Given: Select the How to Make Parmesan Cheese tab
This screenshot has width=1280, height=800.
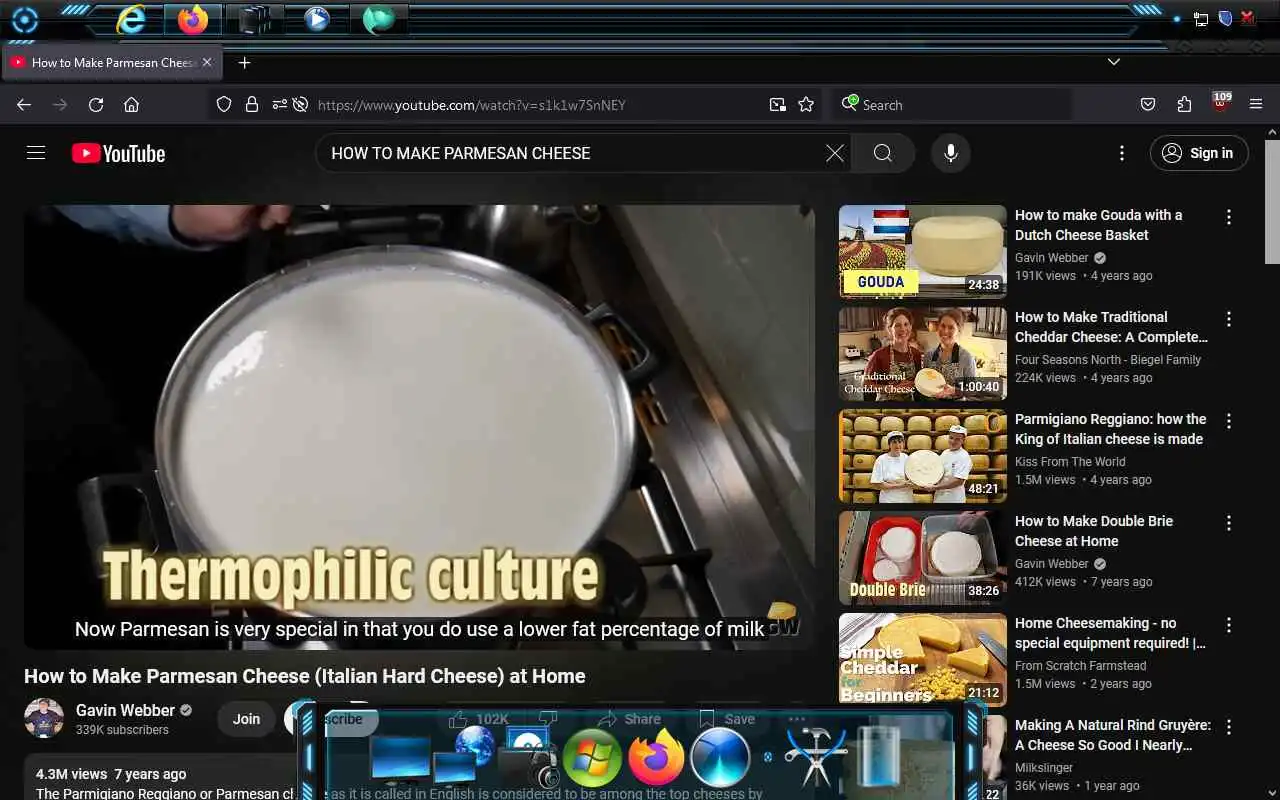Looking at the screenshot, I should 112,62.
